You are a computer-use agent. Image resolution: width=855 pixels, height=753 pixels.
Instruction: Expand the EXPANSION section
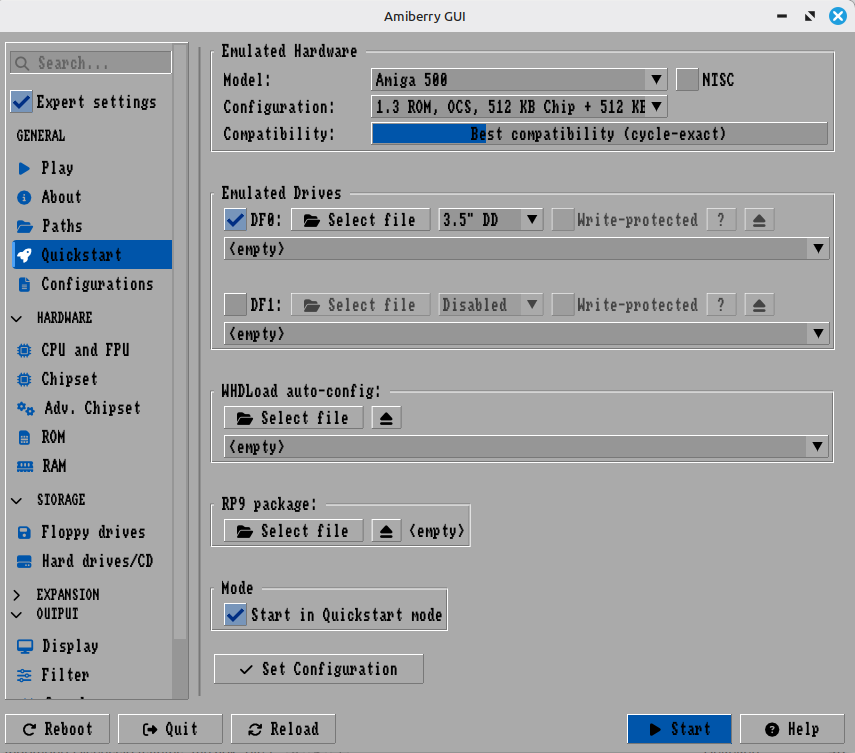(17, 594)
